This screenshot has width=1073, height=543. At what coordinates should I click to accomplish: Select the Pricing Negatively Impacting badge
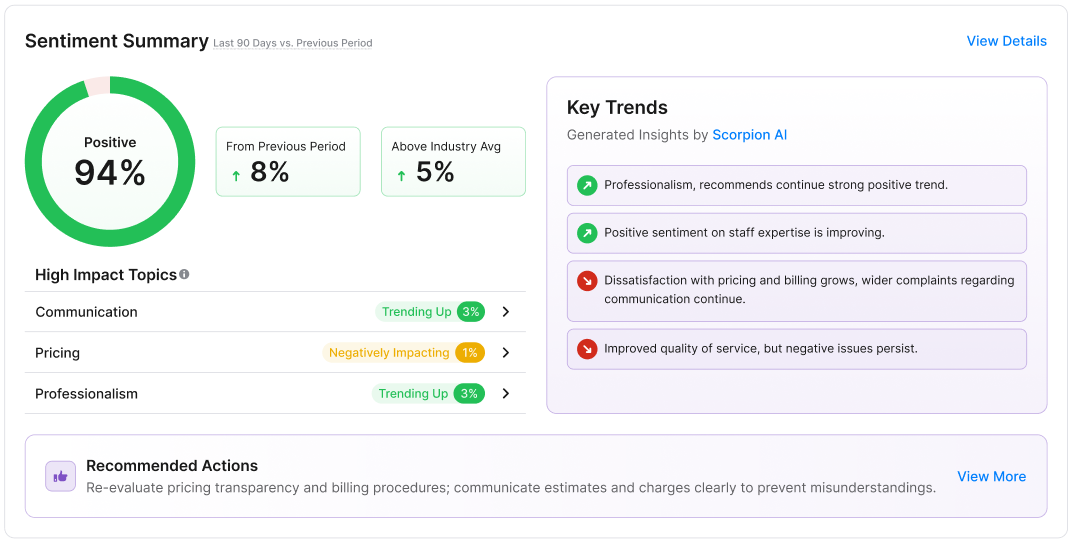coord(404,353)
